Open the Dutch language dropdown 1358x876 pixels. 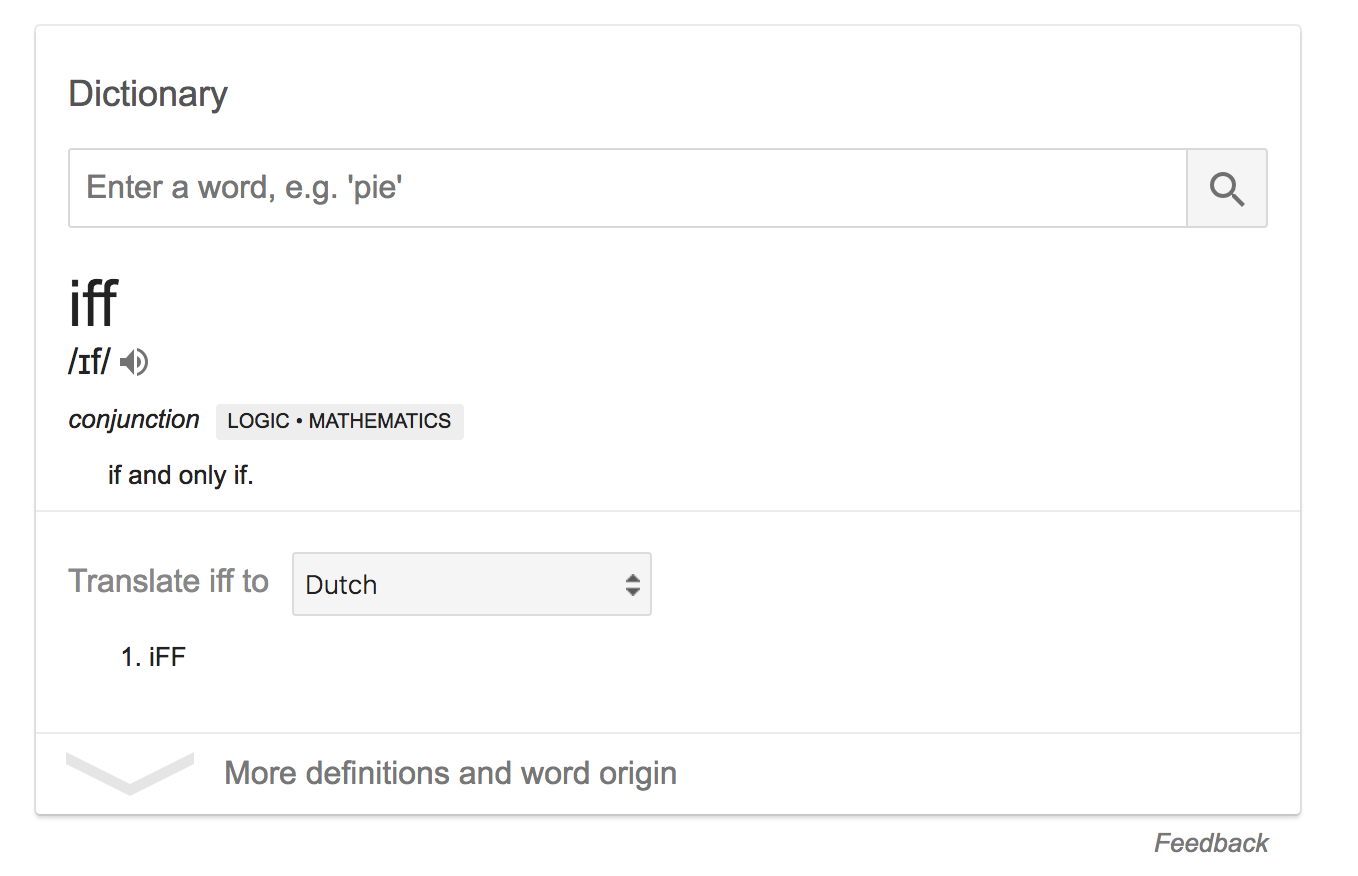click(471, 584)
